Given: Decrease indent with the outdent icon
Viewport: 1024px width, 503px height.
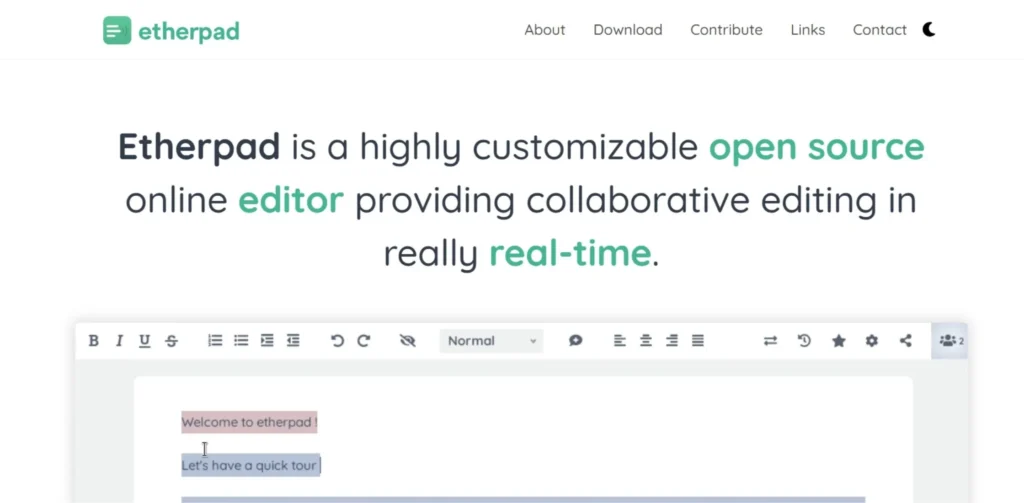Looking at the screenshot, I should (x=293, y=340).
